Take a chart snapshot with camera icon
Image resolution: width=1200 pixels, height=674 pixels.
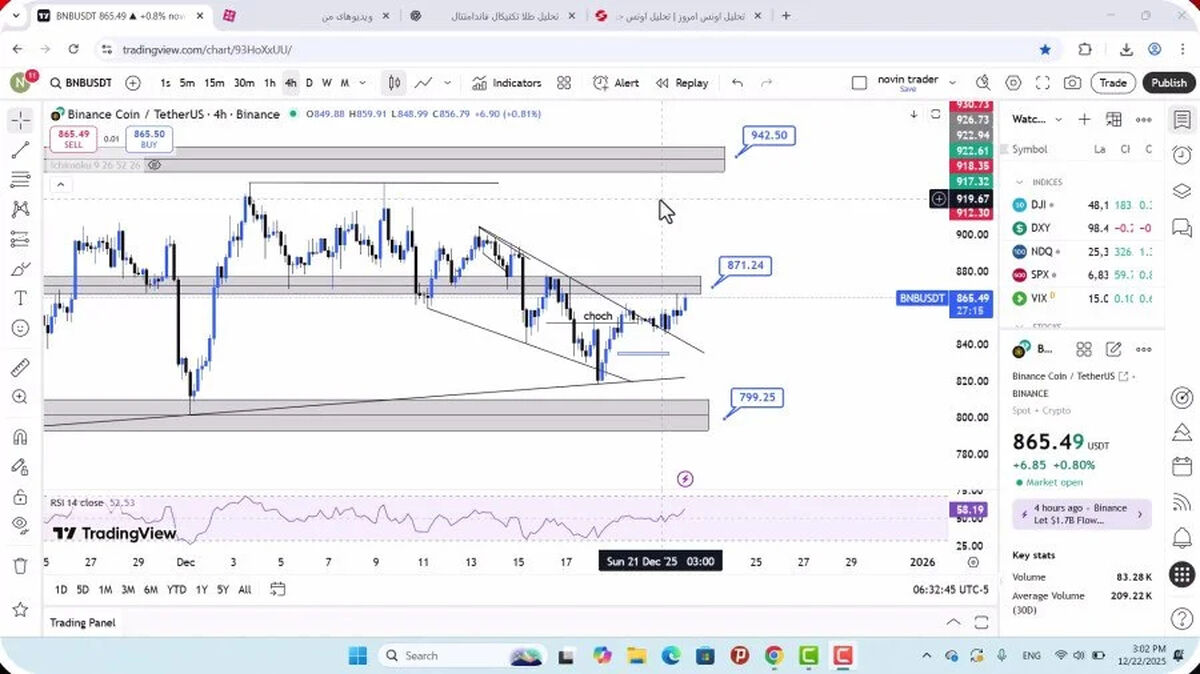click(1072, 83)
